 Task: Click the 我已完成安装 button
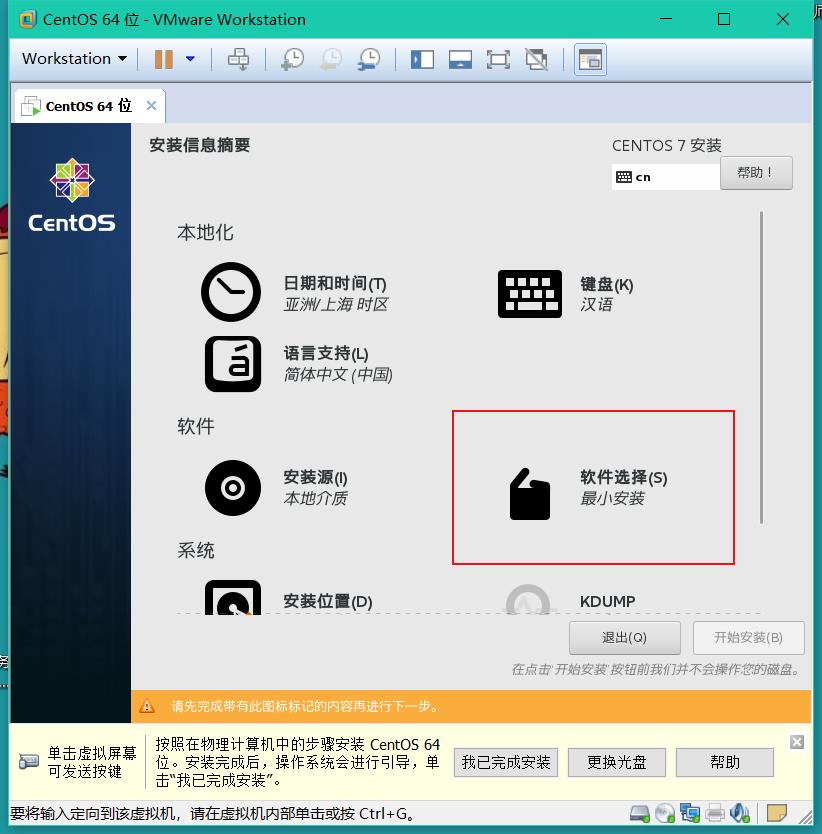pos(506,763)
